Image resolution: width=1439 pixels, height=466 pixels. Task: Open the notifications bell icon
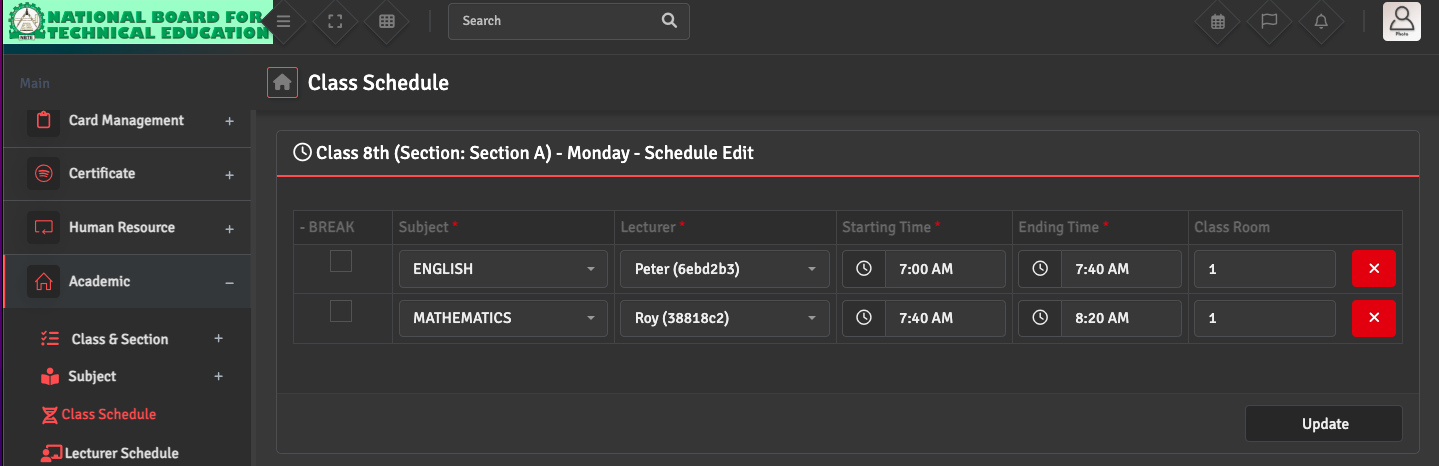1321,21
